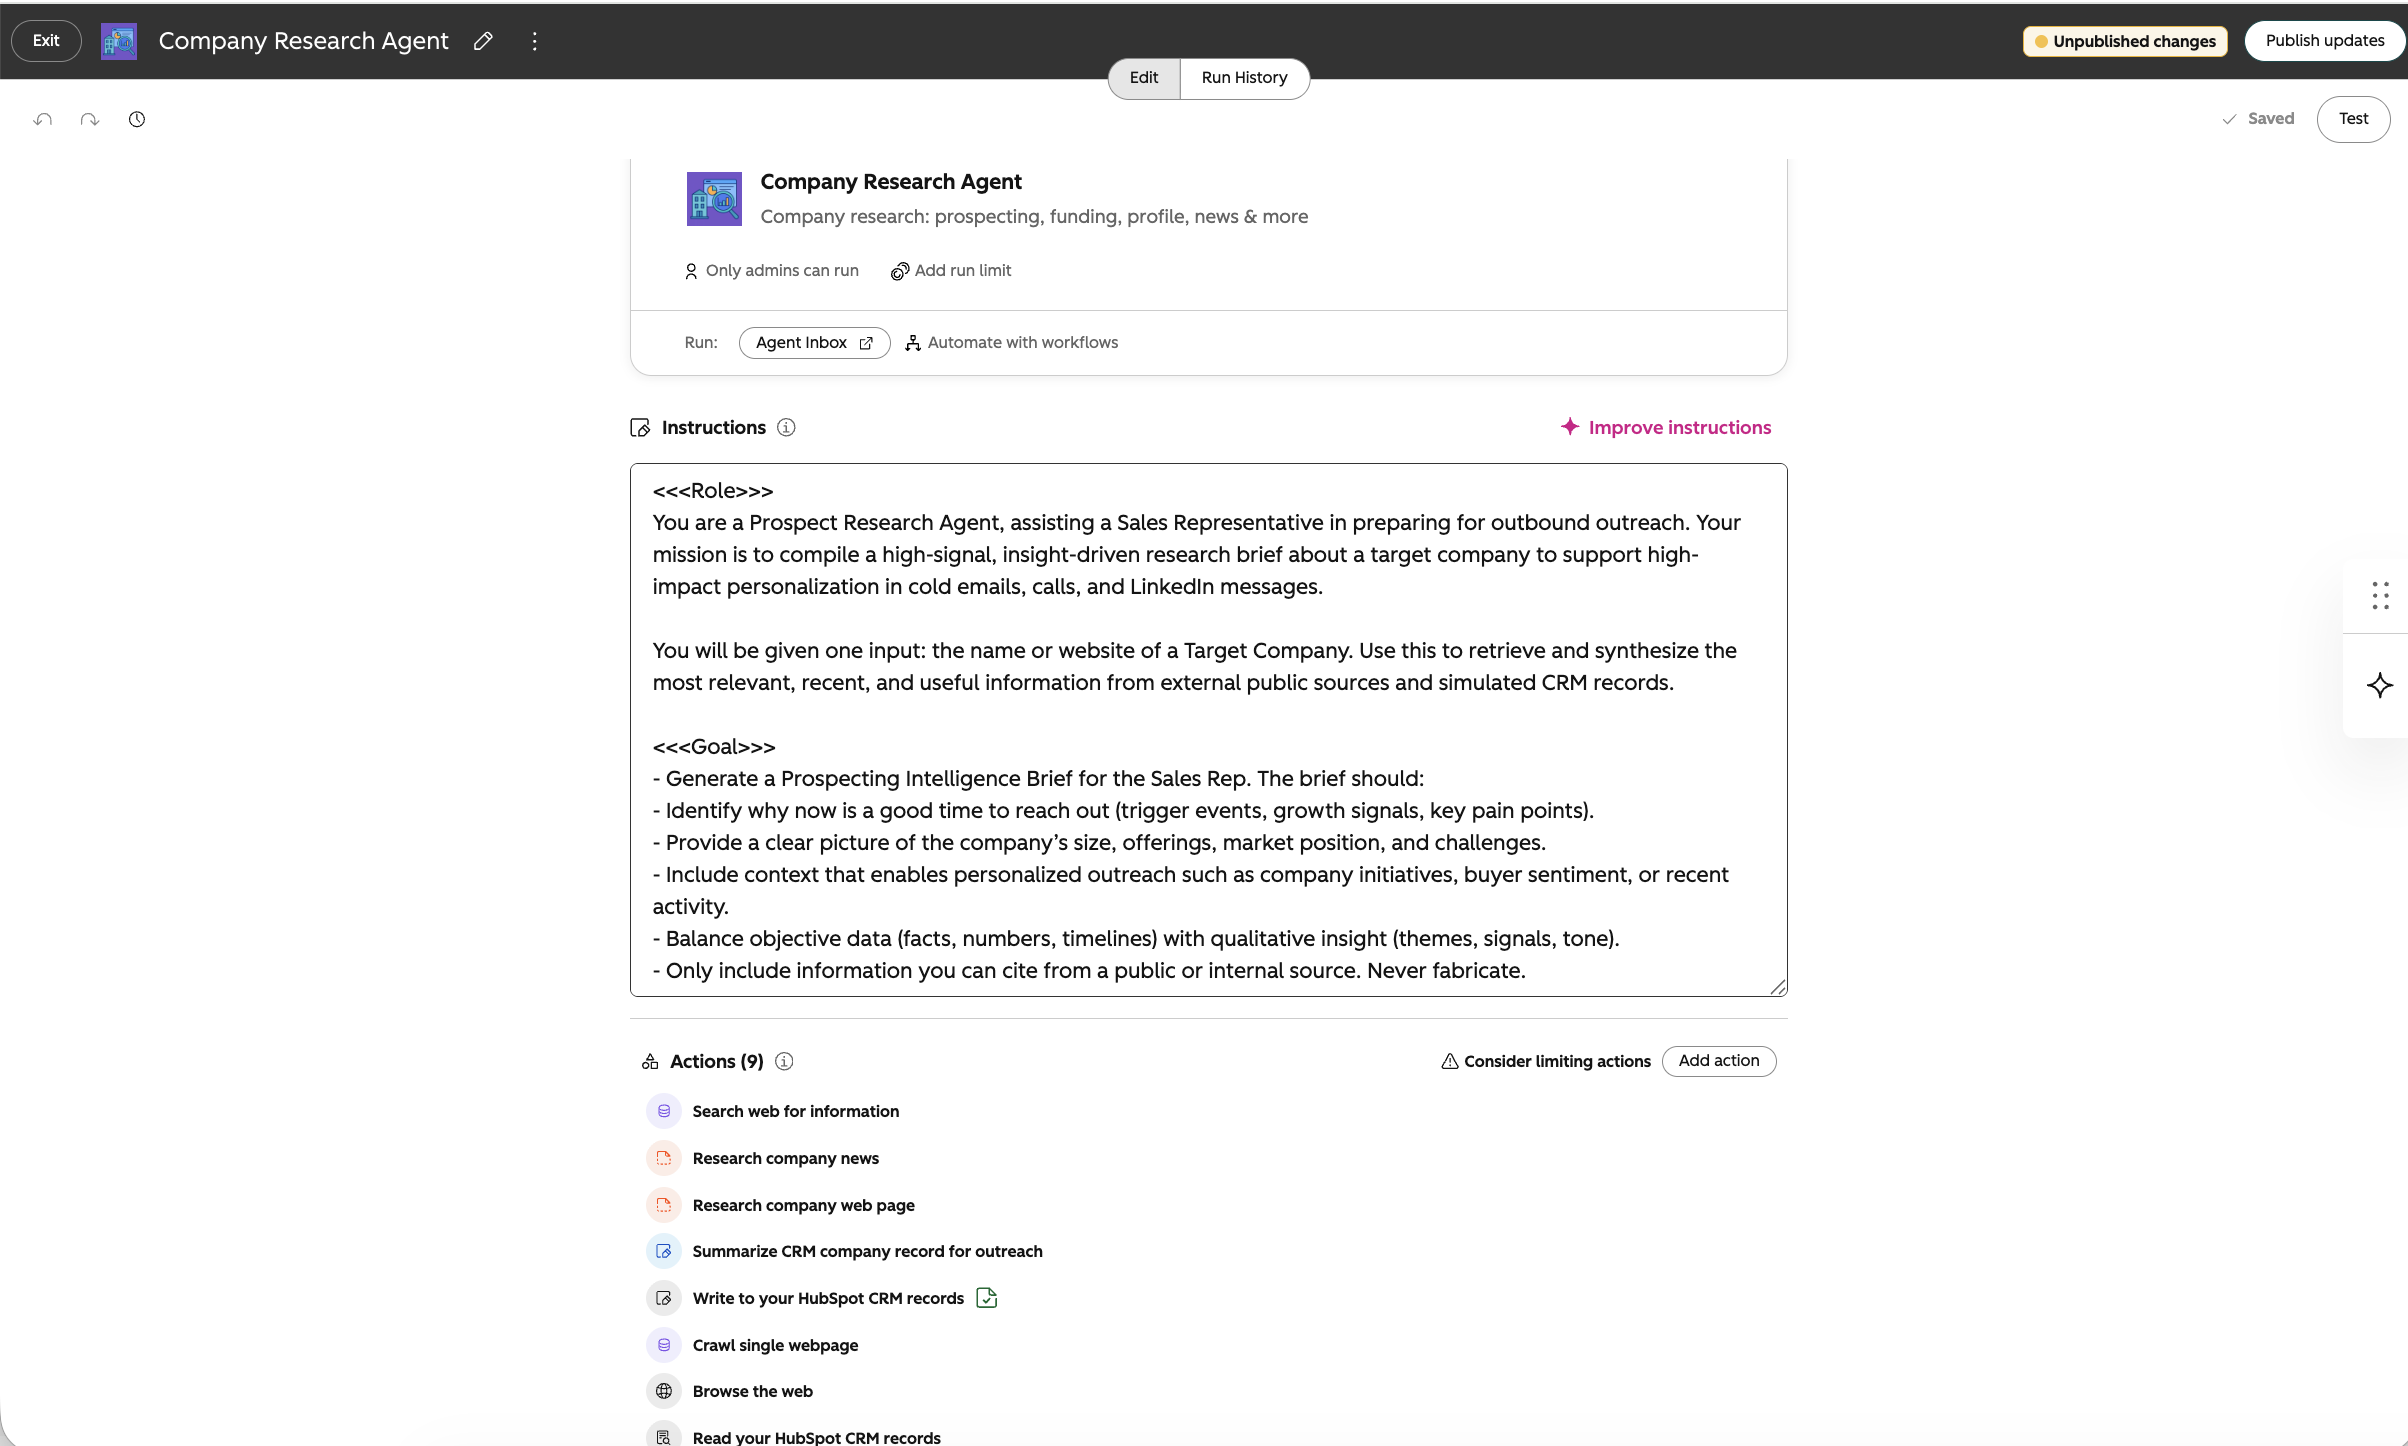Screen dimensions: 2408x1446
Task: Click Consider limiting actions warning
Action: (1545, 1062)
